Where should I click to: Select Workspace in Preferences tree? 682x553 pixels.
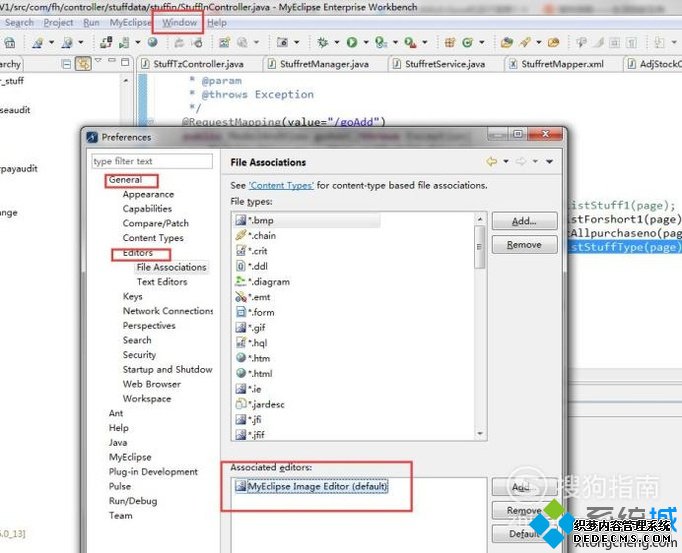tap(147, 399)
